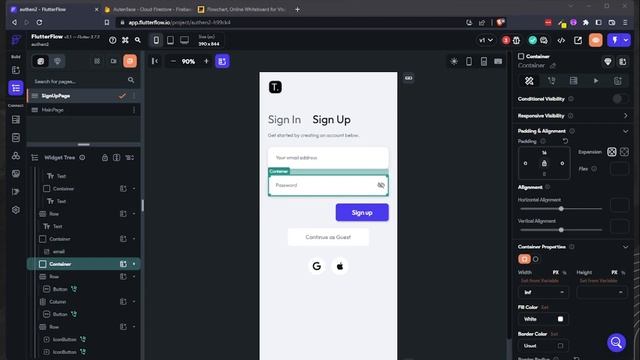Adjust the Horizontal Alignment slider

coord(561,209)
